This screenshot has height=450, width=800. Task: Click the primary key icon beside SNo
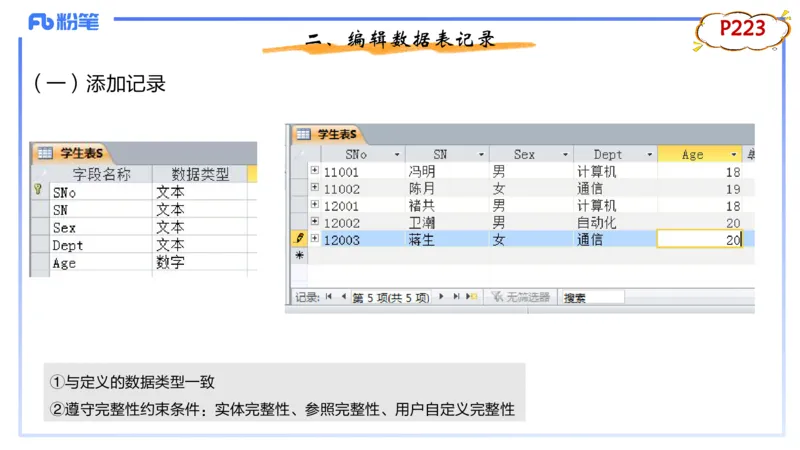(x=38, y=190)
